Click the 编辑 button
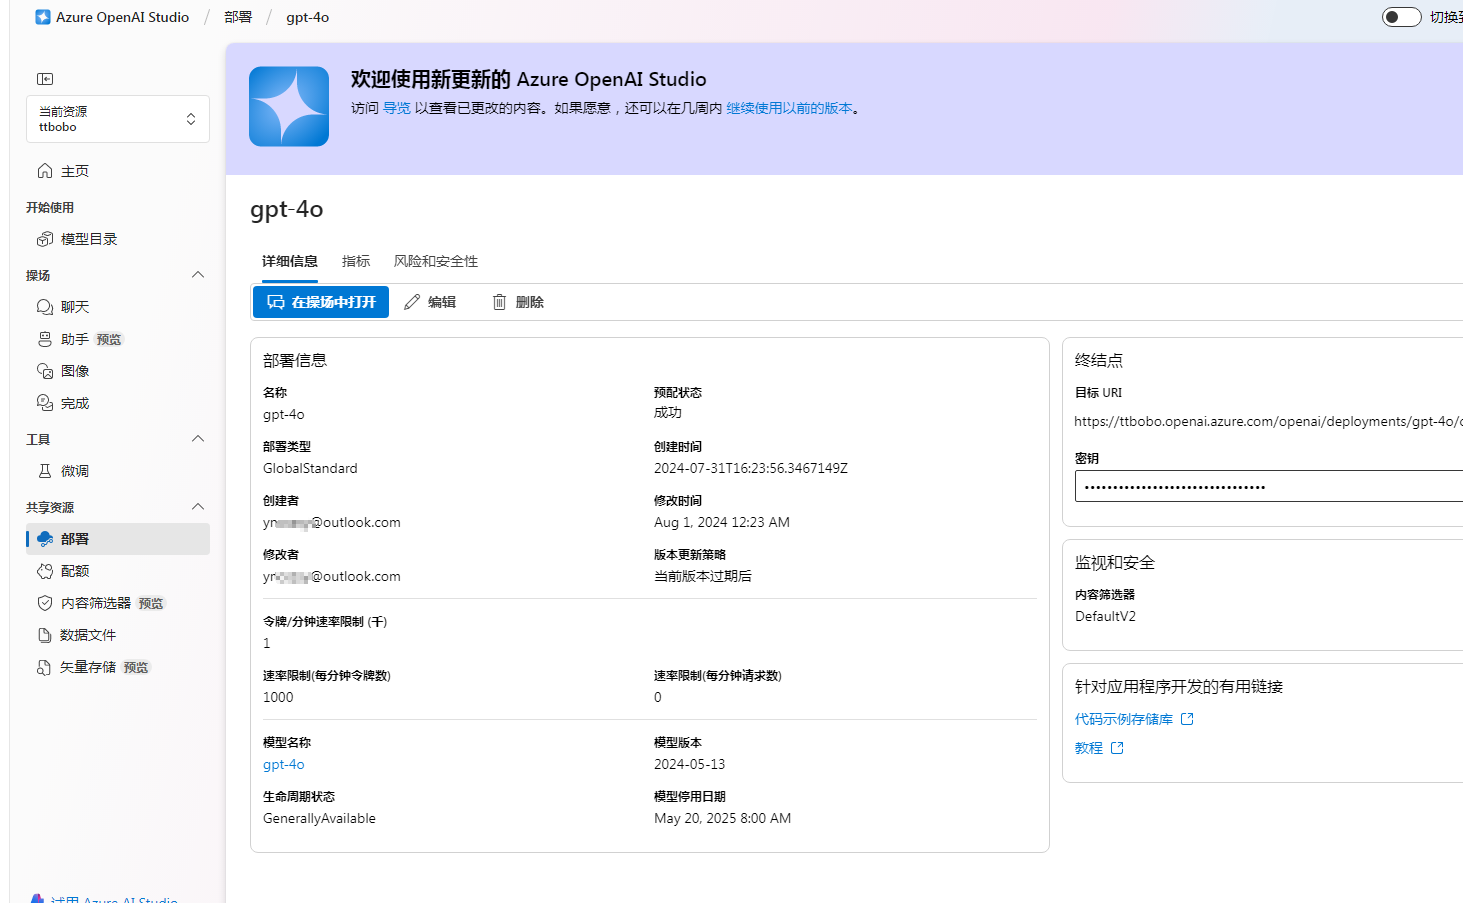The height and width of the screenshot is (903, 1463). pyautogui.click(x=430, y=302)
